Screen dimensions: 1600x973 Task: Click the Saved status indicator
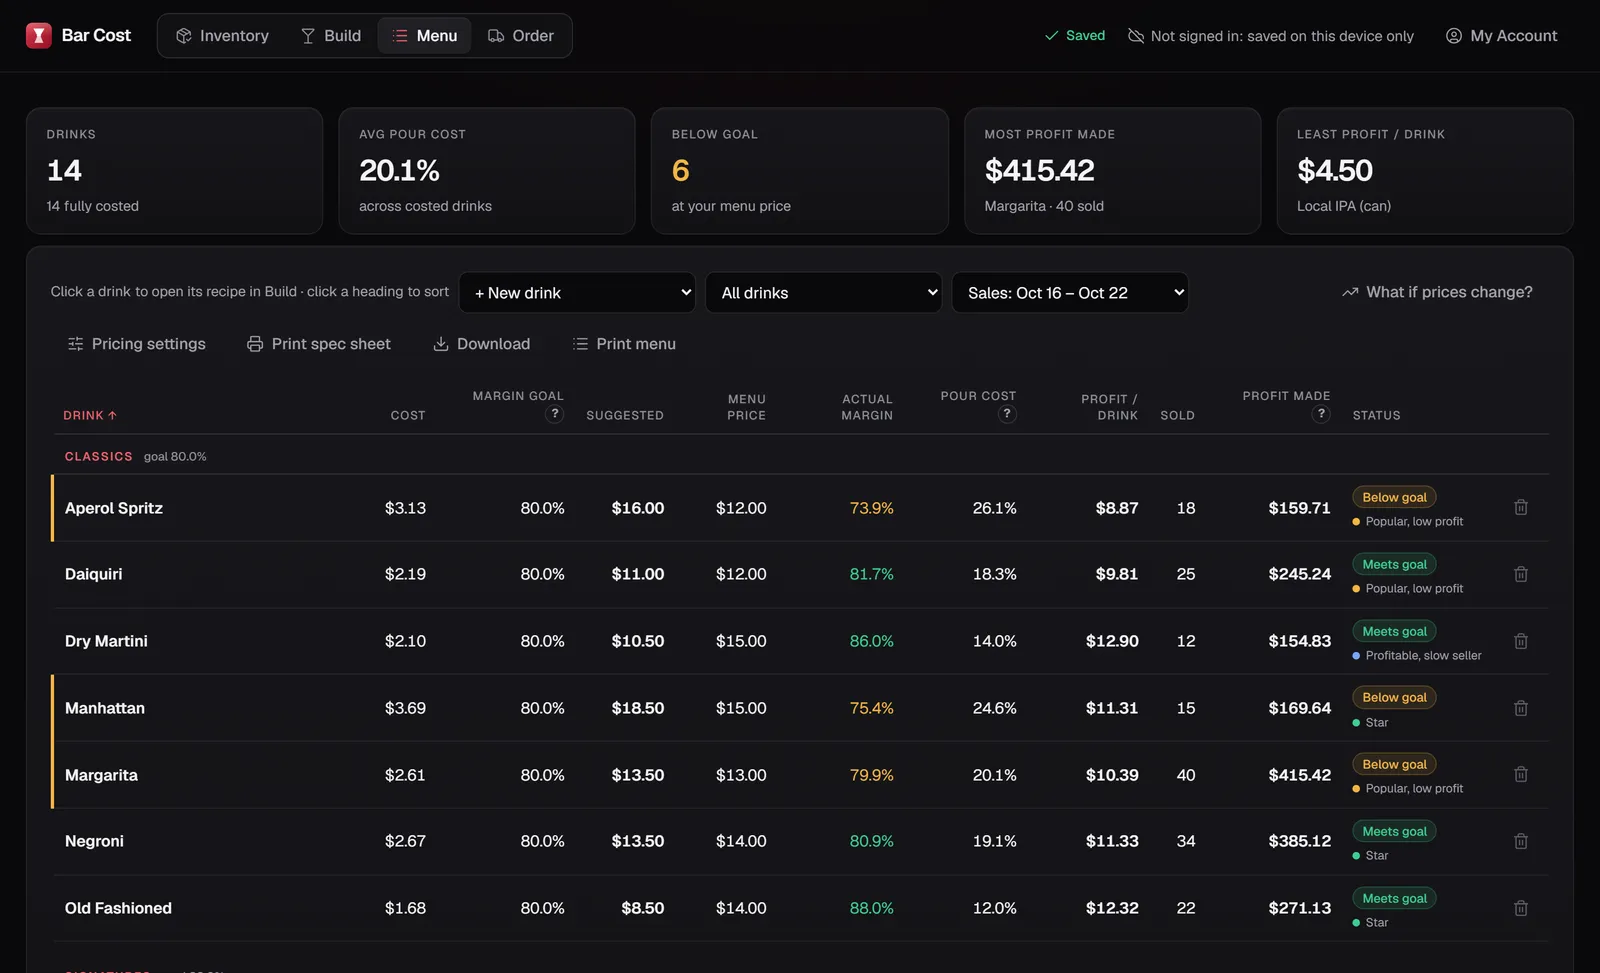tap(1075, 36)
